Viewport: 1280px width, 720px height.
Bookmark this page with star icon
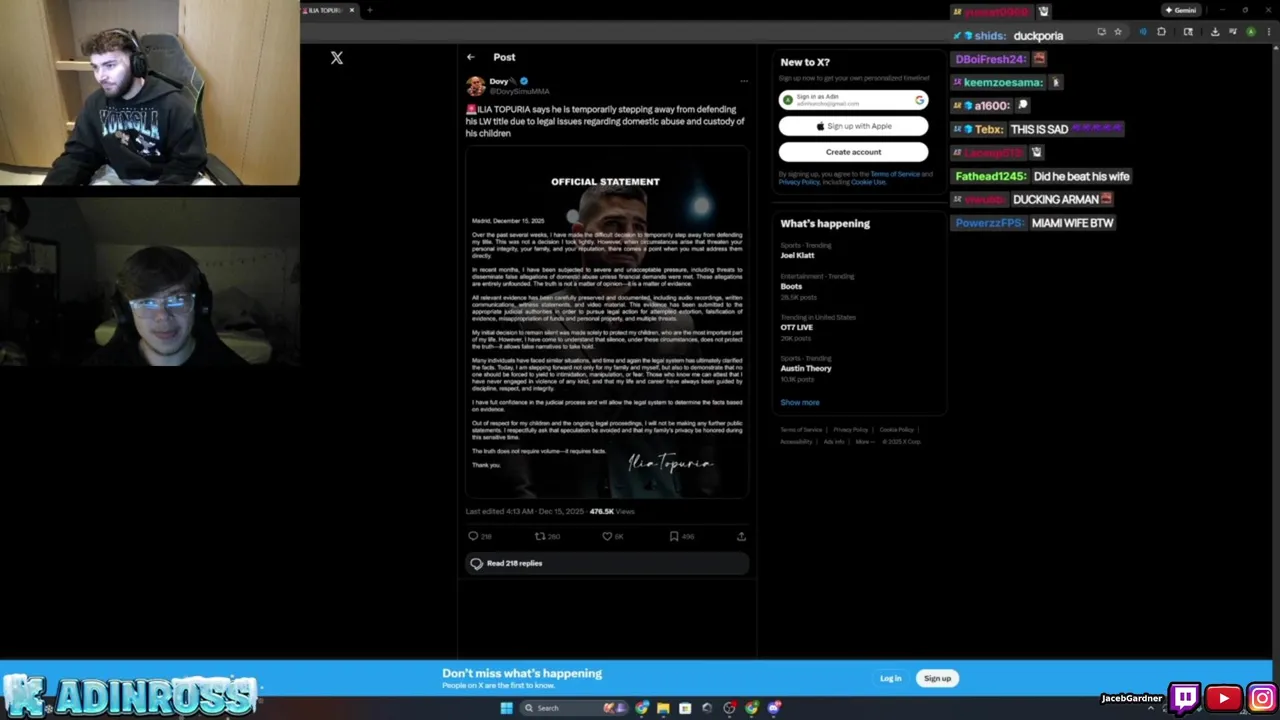(x=1118, y=32)
